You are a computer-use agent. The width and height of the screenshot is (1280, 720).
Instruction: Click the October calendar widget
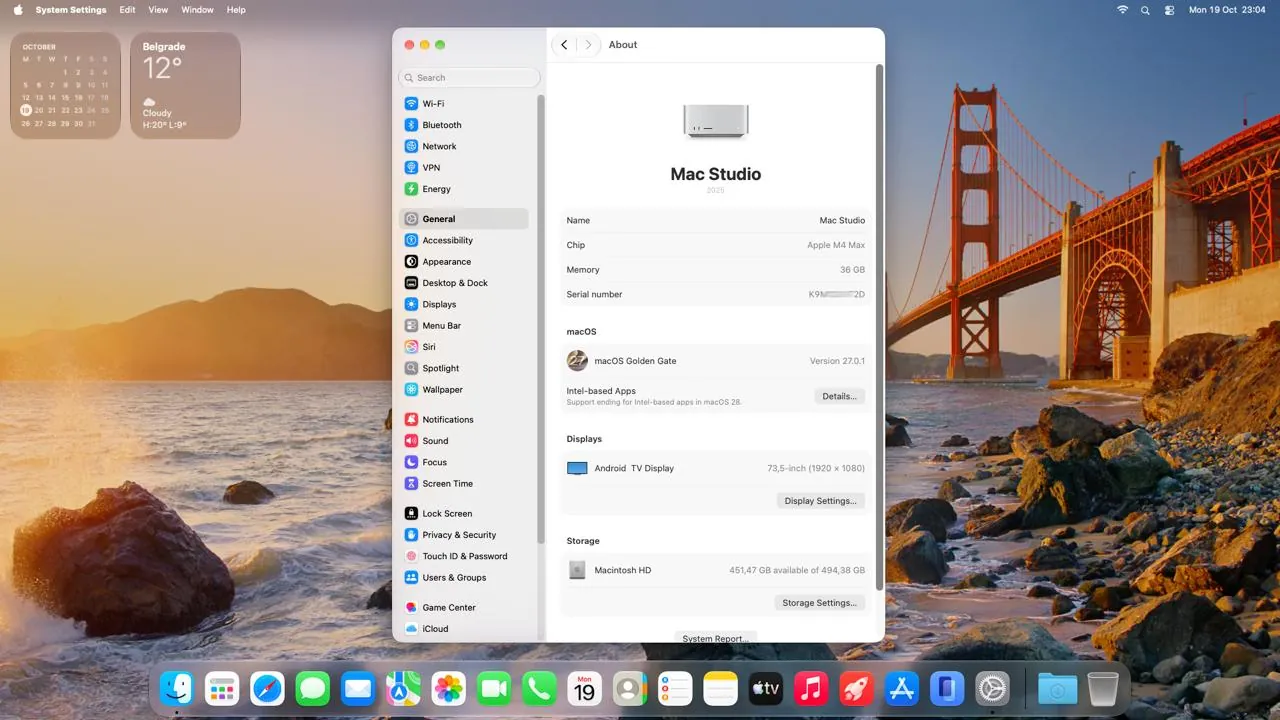click(x=65, y=85)
